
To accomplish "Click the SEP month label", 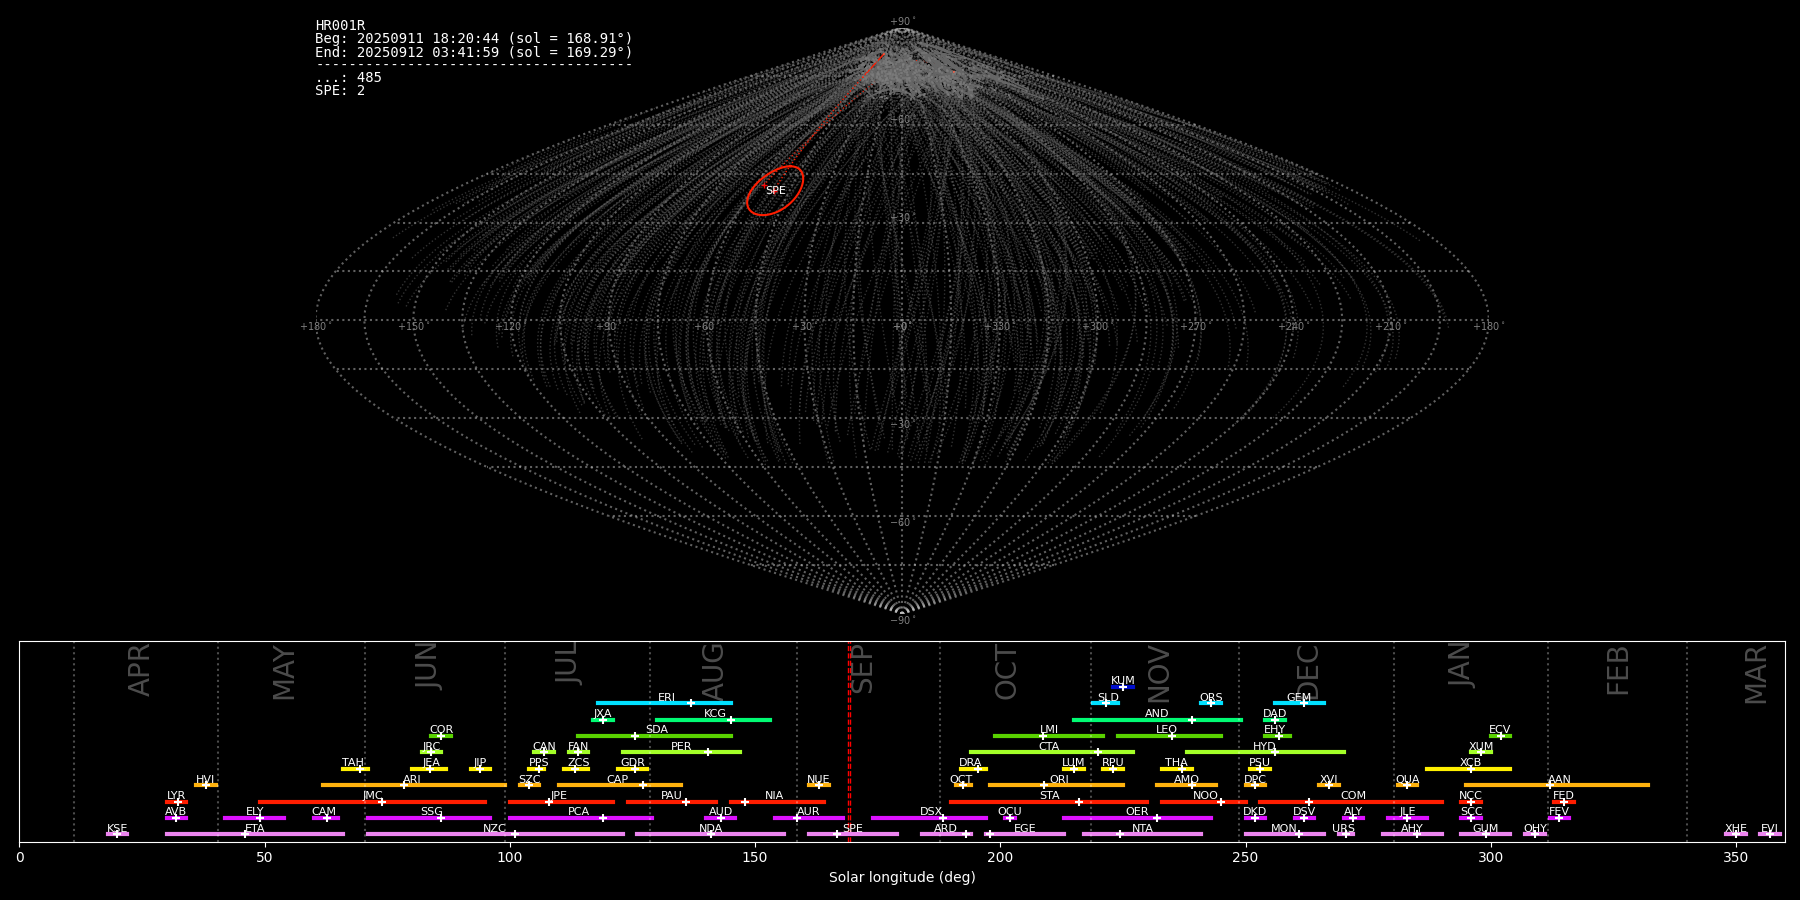I will coord(862,669).
